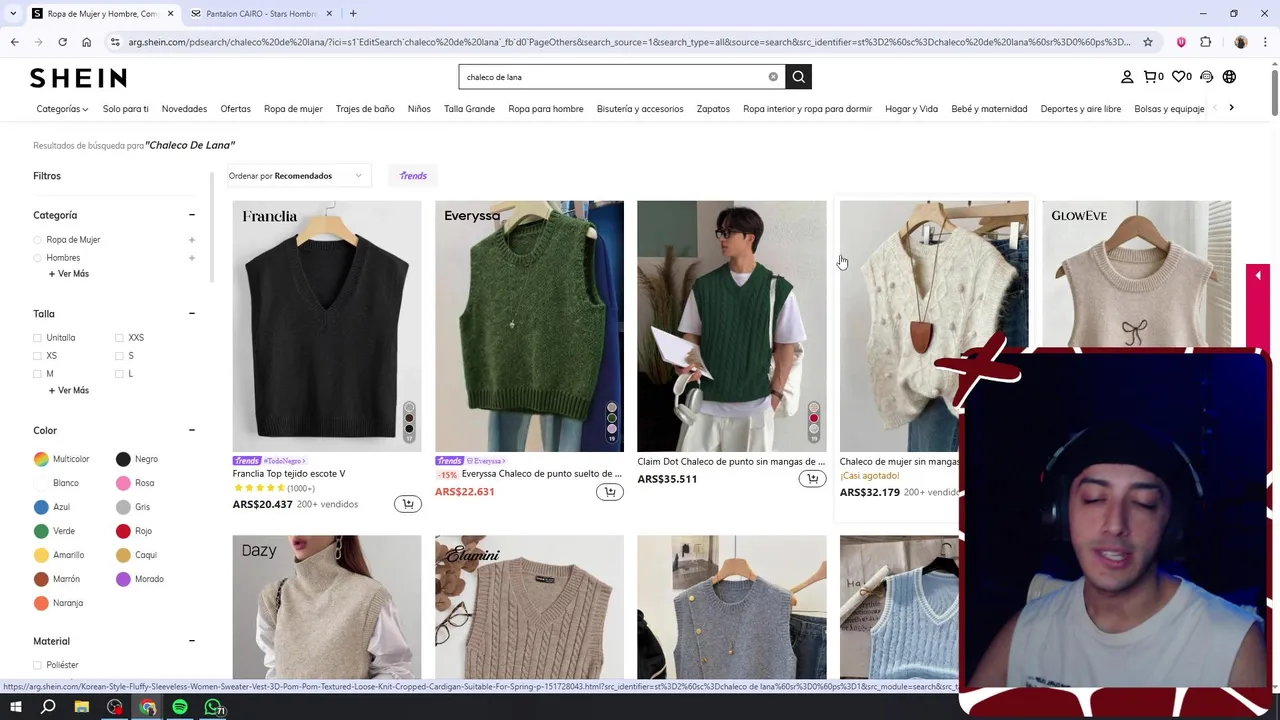
Task: Open Solo para ti link
Action: coord(125,109)
